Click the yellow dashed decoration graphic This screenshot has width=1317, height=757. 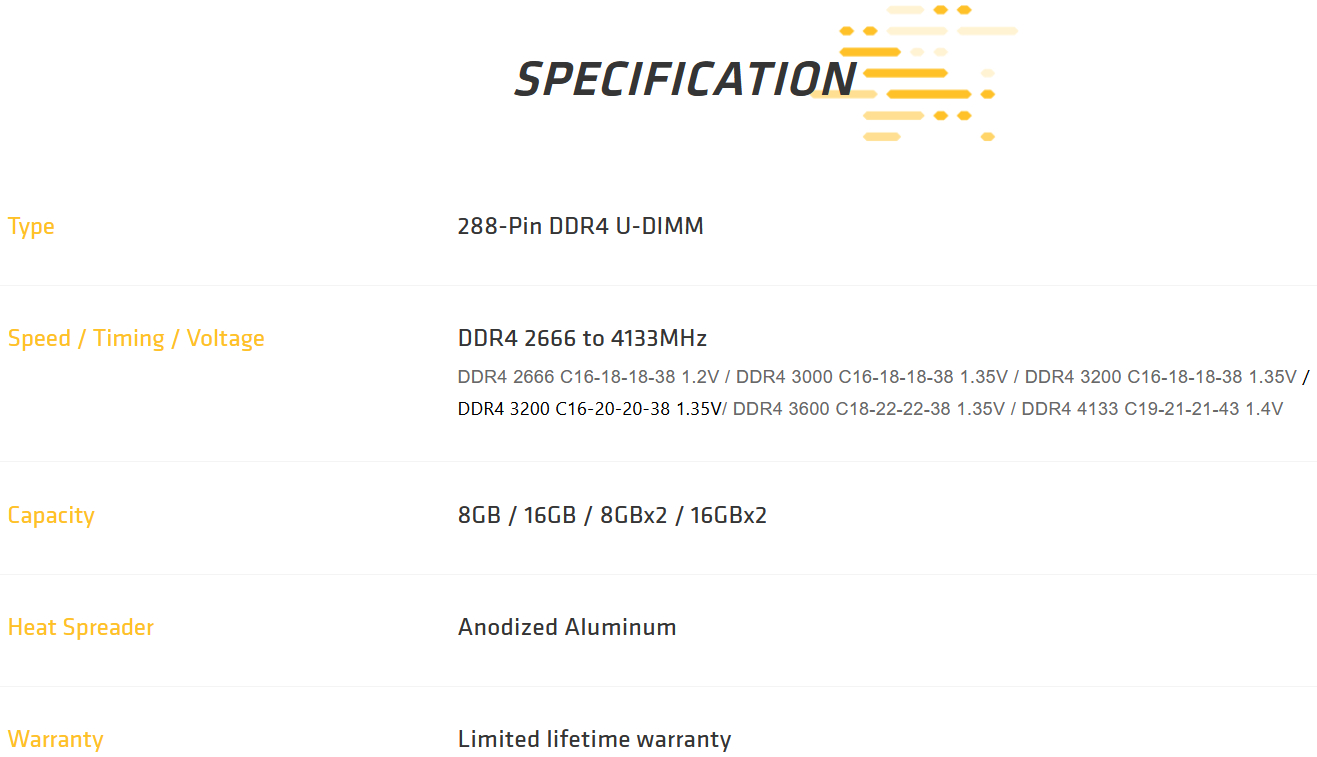coord(914,72)
